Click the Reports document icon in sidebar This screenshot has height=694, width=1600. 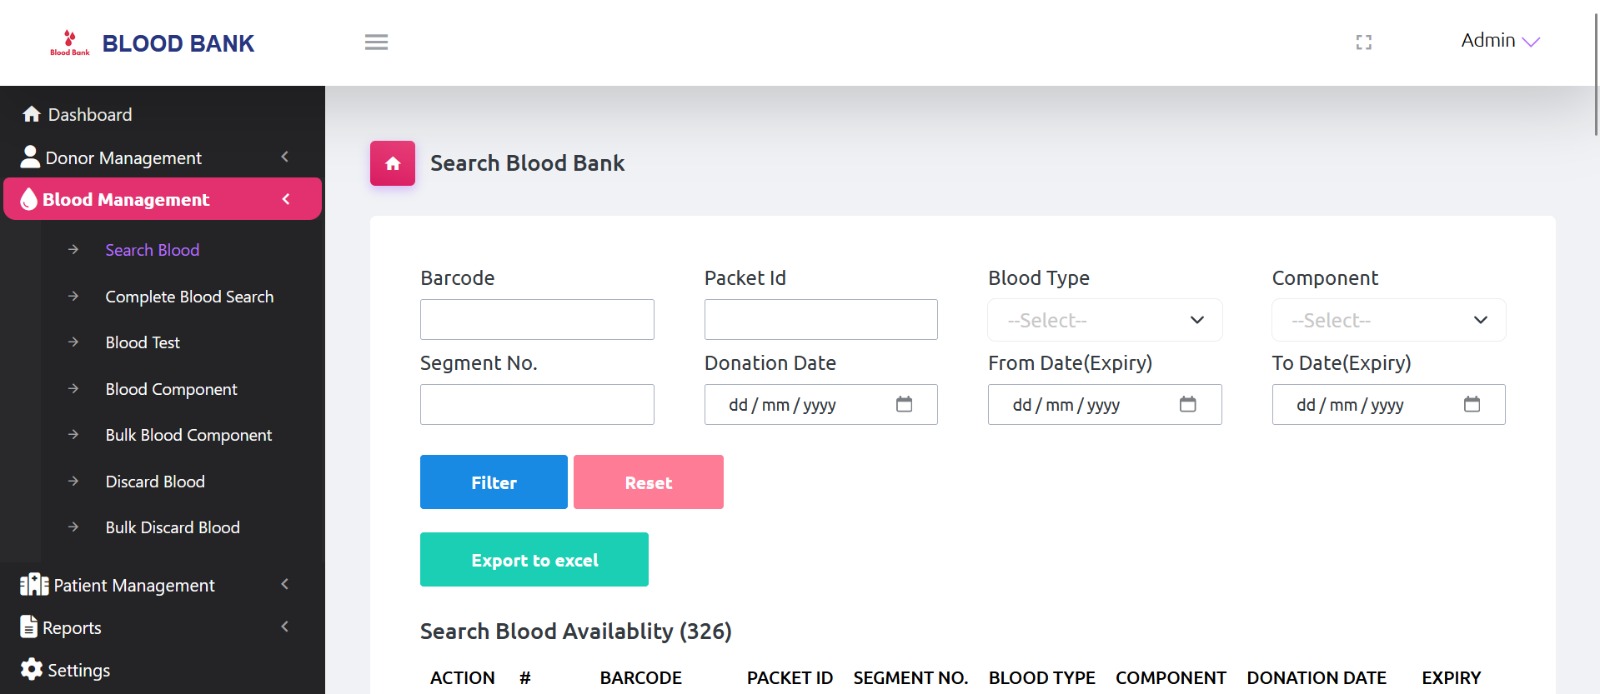pyautogui.click(x=28, y=627)
